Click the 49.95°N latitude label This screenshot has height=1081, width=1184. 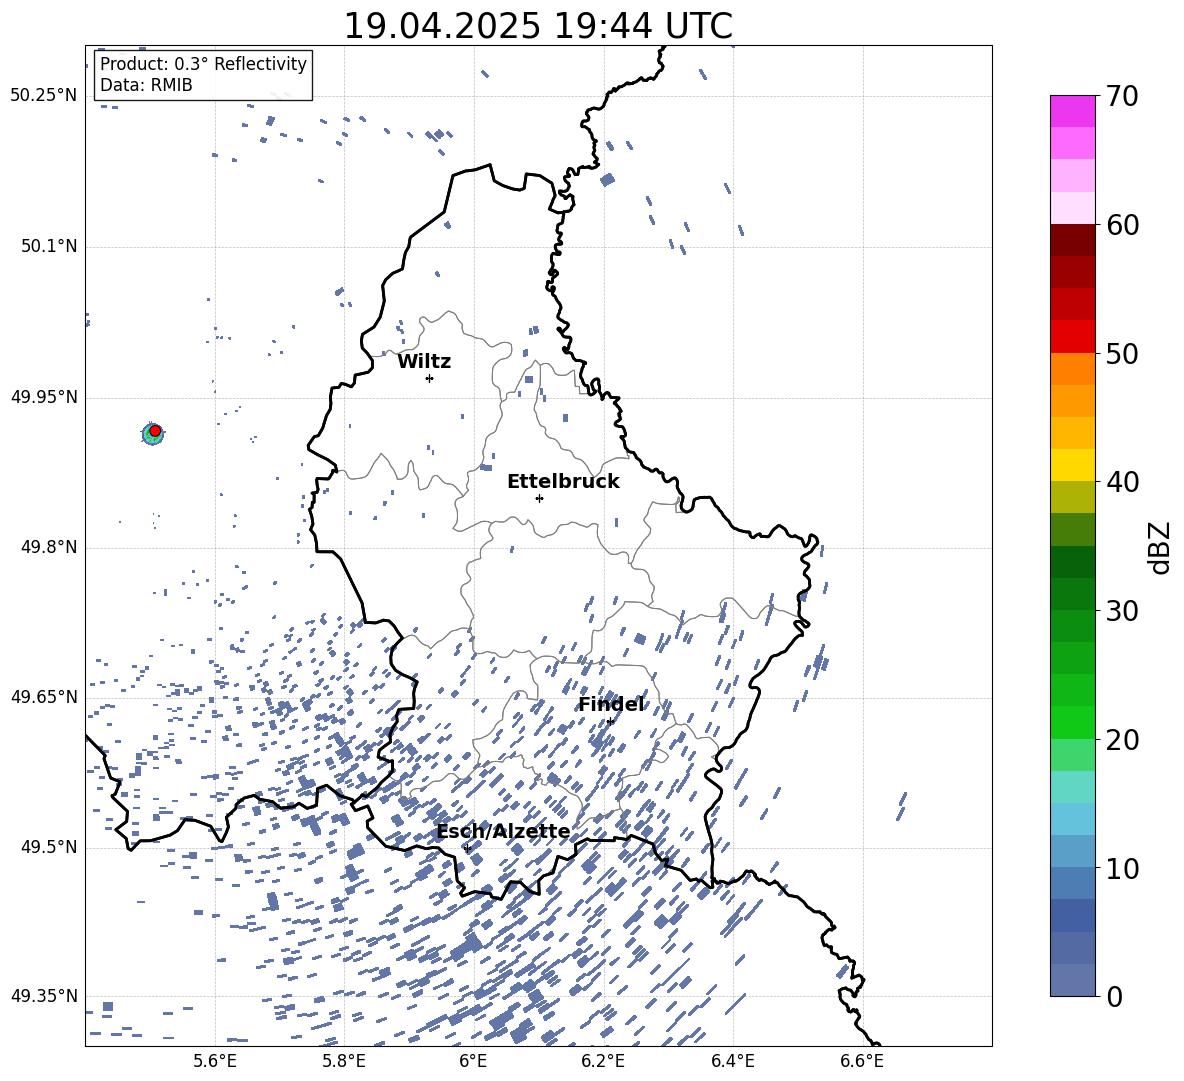(44, 396)
